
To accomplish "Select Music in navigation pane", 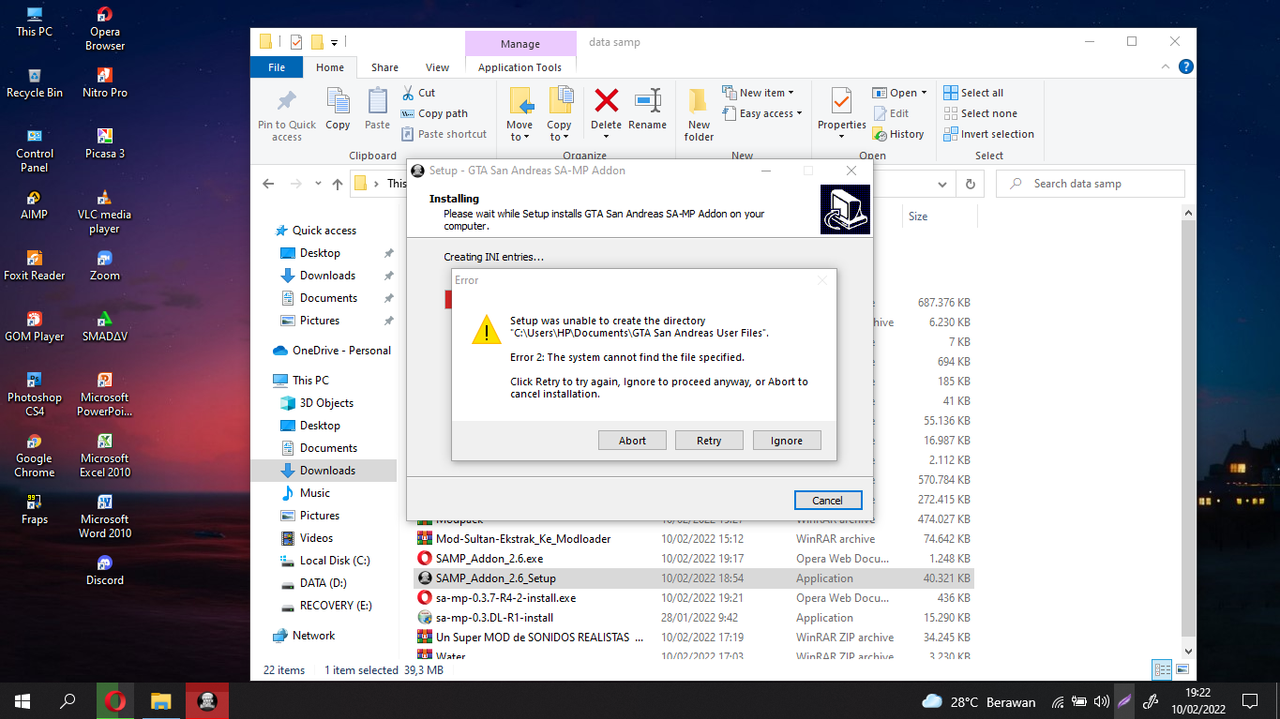I will click(314, 493).
